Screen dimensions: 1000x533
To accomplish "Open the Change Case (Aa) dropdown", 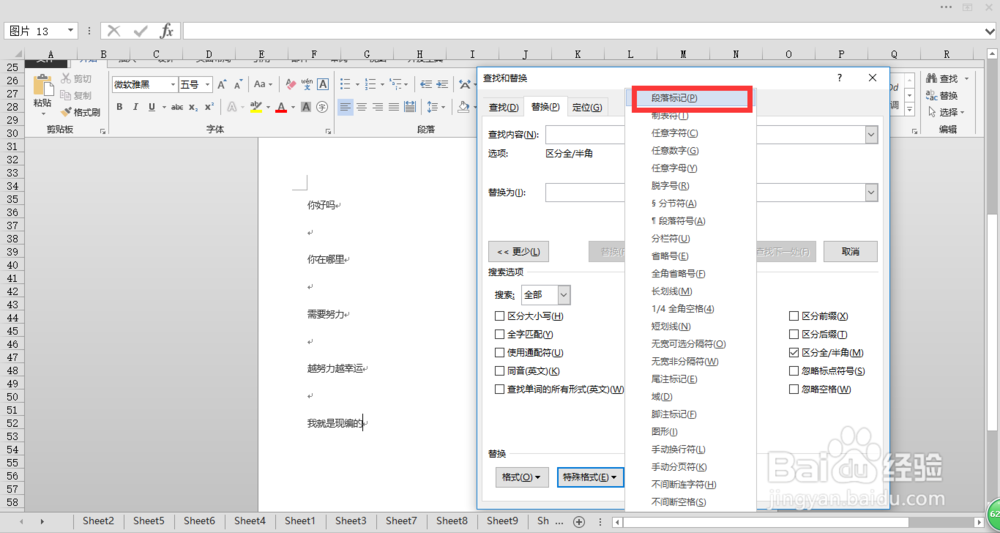I will pos(263,84).
